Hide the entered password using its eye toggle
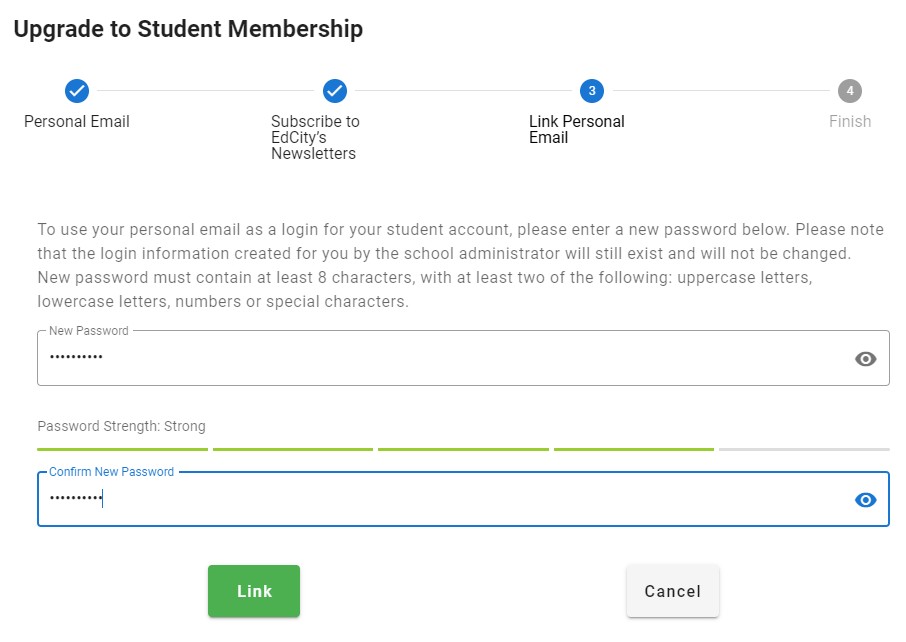This screenshot has height=642, width=906. (865, 357)
